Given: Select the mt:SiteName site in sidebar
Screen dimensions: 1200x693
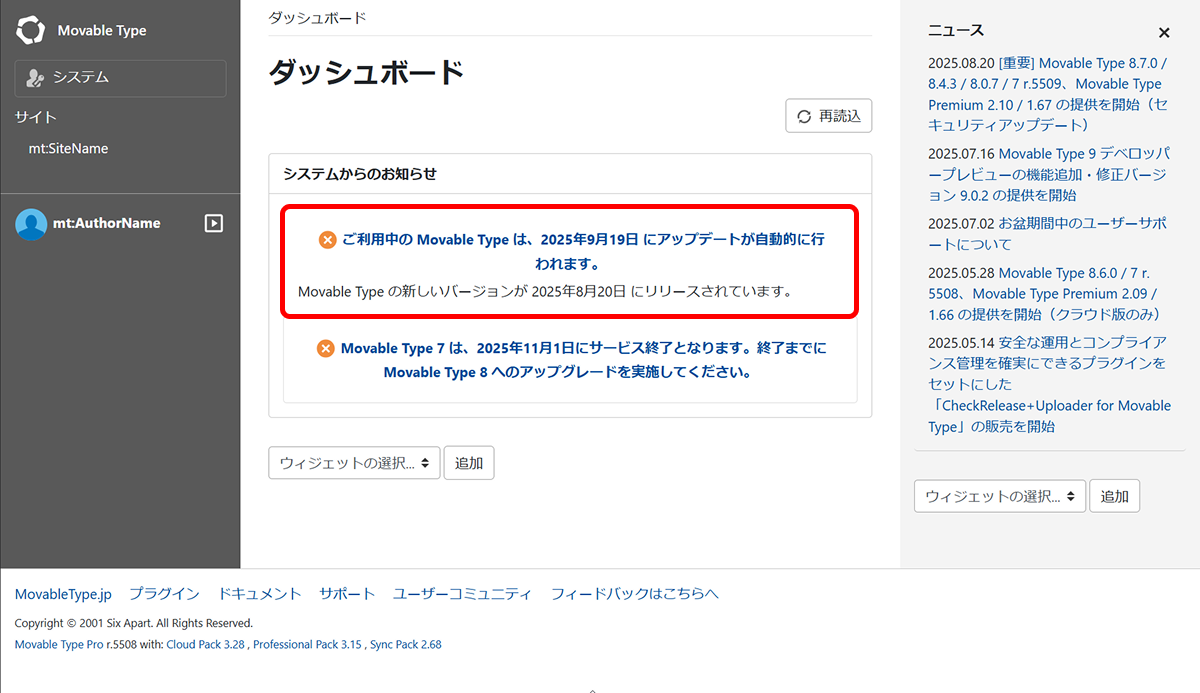Looking at the screenshot, I should click(68, 148).
